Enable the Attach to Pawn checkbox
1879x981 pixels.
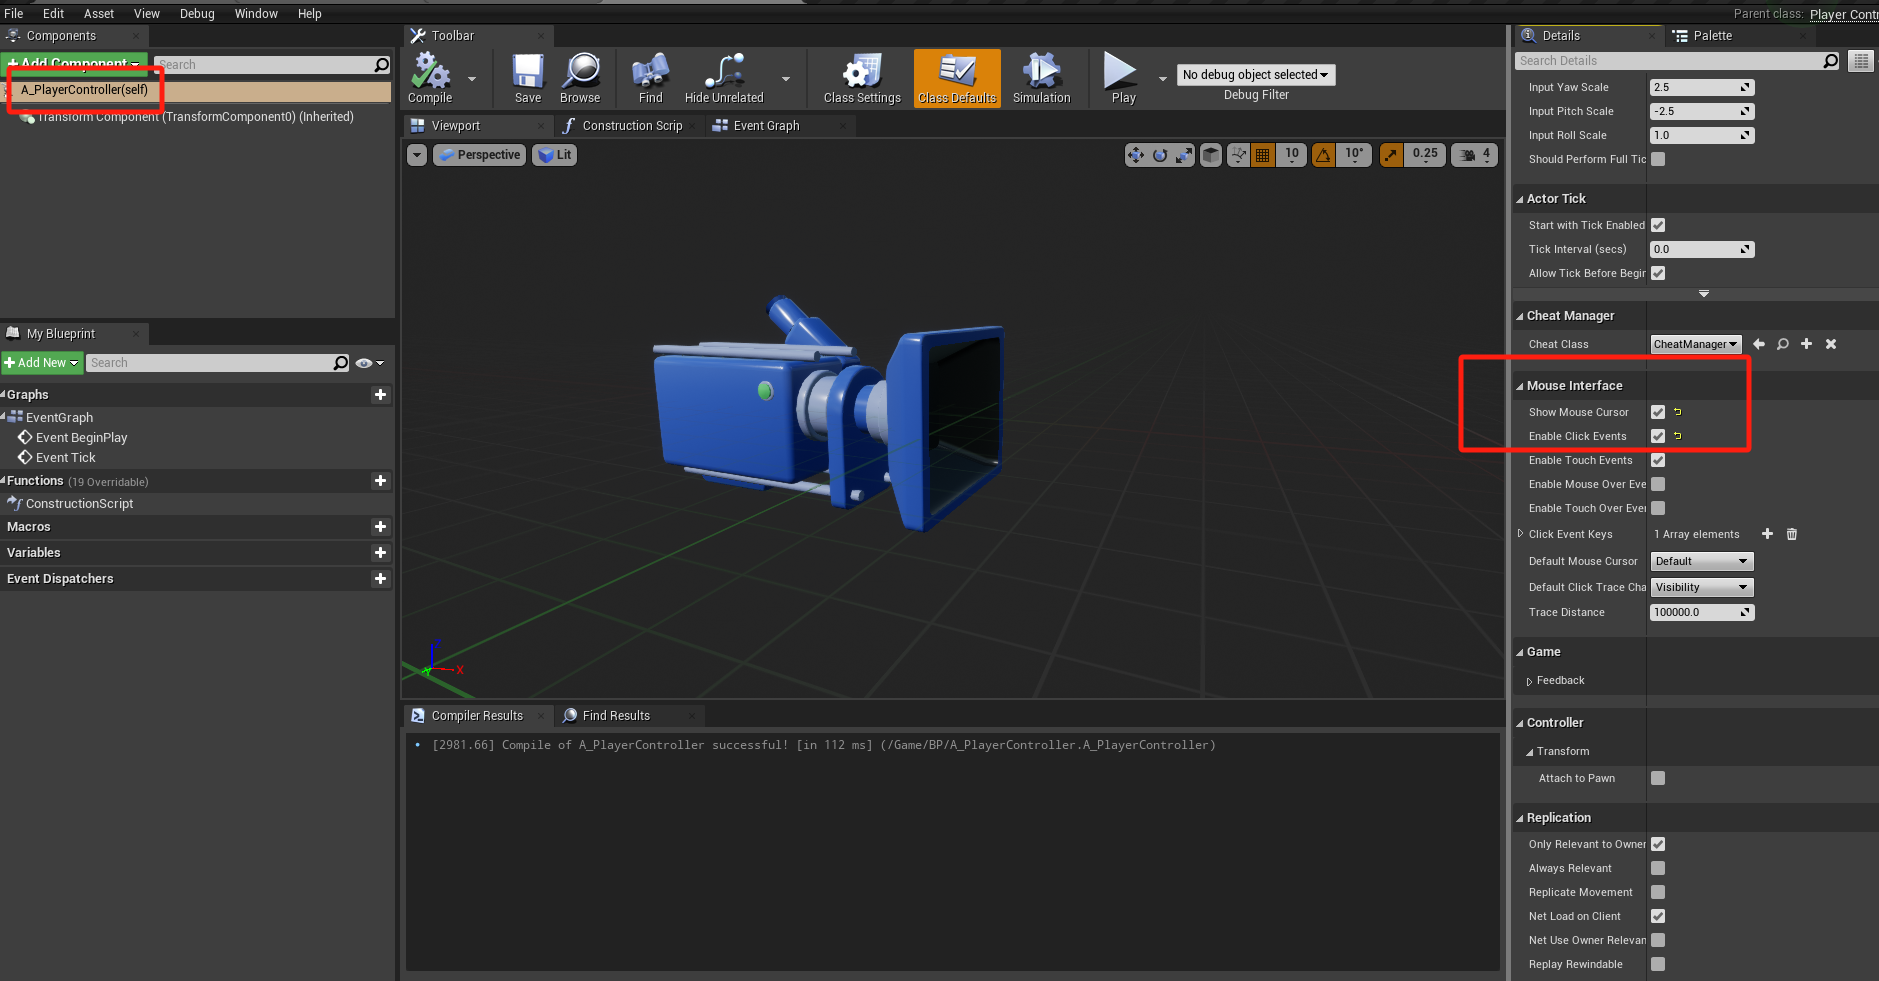point(1658,778)
